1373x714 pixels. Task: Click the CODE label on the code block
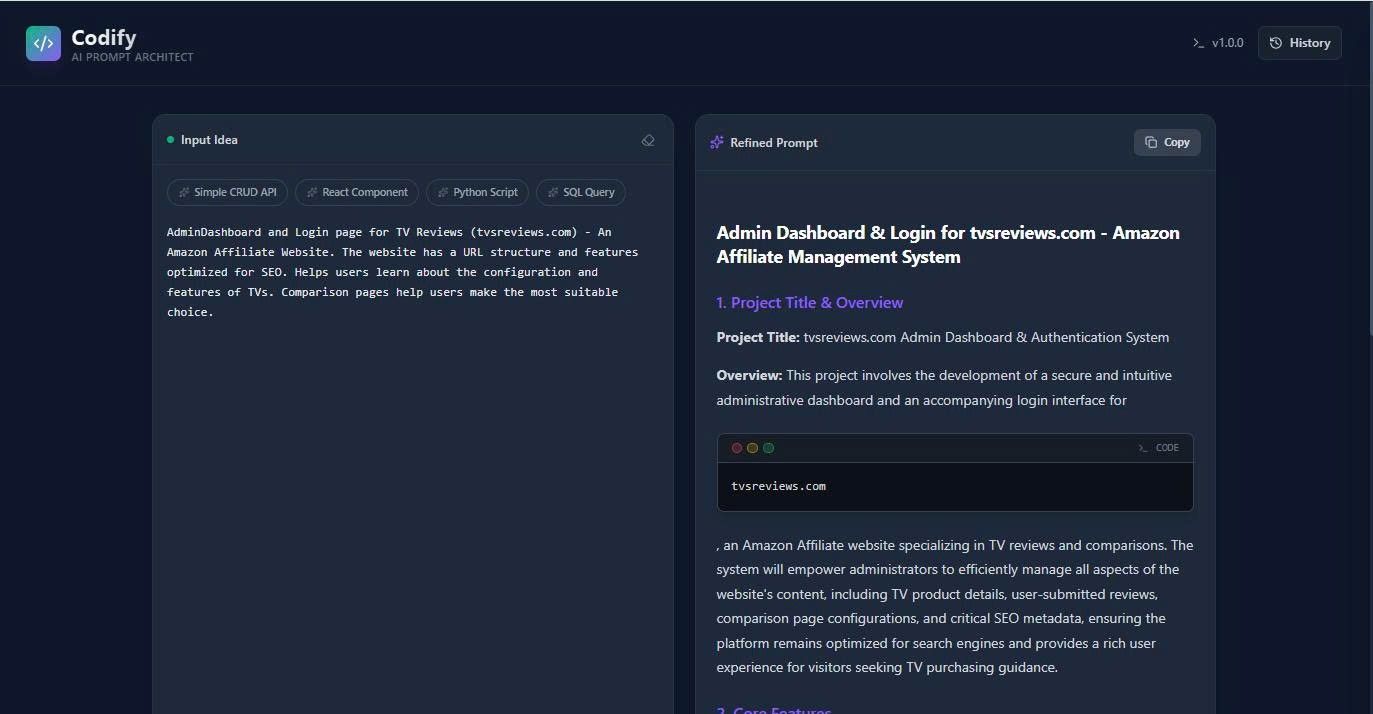[x=1167, y=448]
